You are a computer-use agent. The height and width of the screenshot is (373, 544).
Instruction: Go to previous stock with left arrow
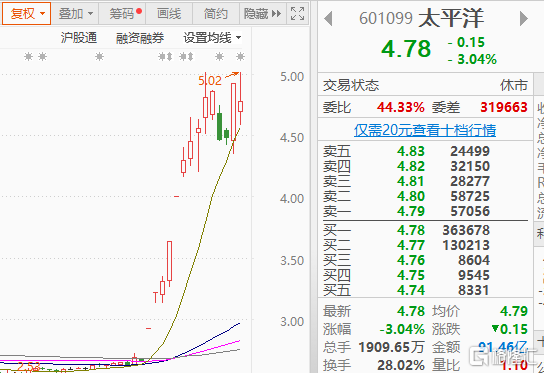328,18
